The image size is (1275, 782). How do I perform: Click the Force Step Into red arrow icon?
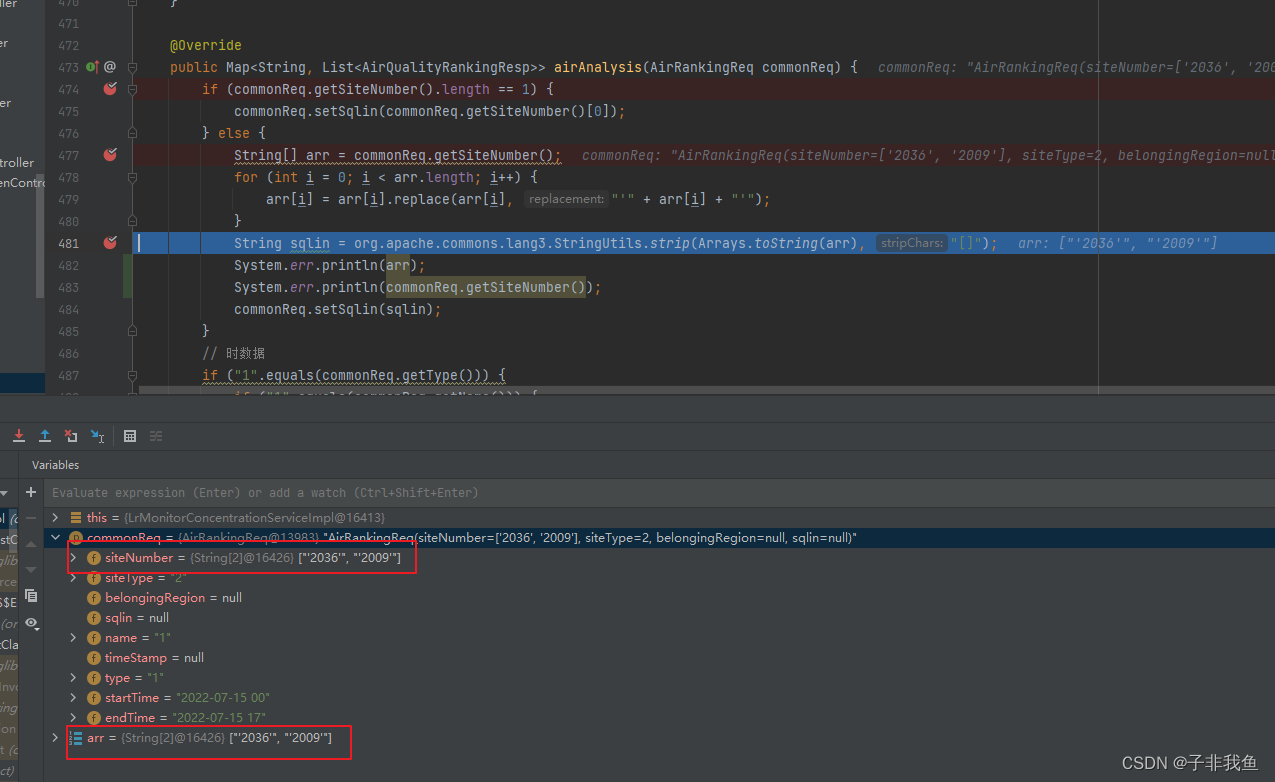click(x=19, y=436)
